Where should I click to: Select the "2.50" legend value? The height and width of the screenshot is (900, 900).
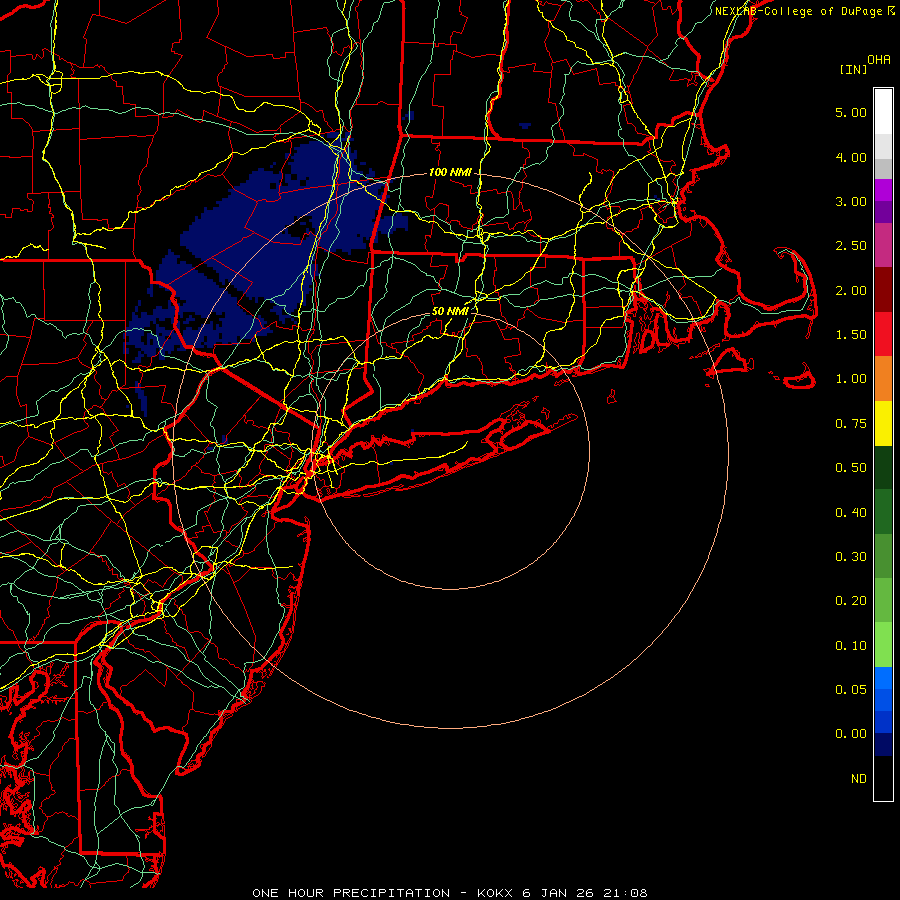coord(851,246)
